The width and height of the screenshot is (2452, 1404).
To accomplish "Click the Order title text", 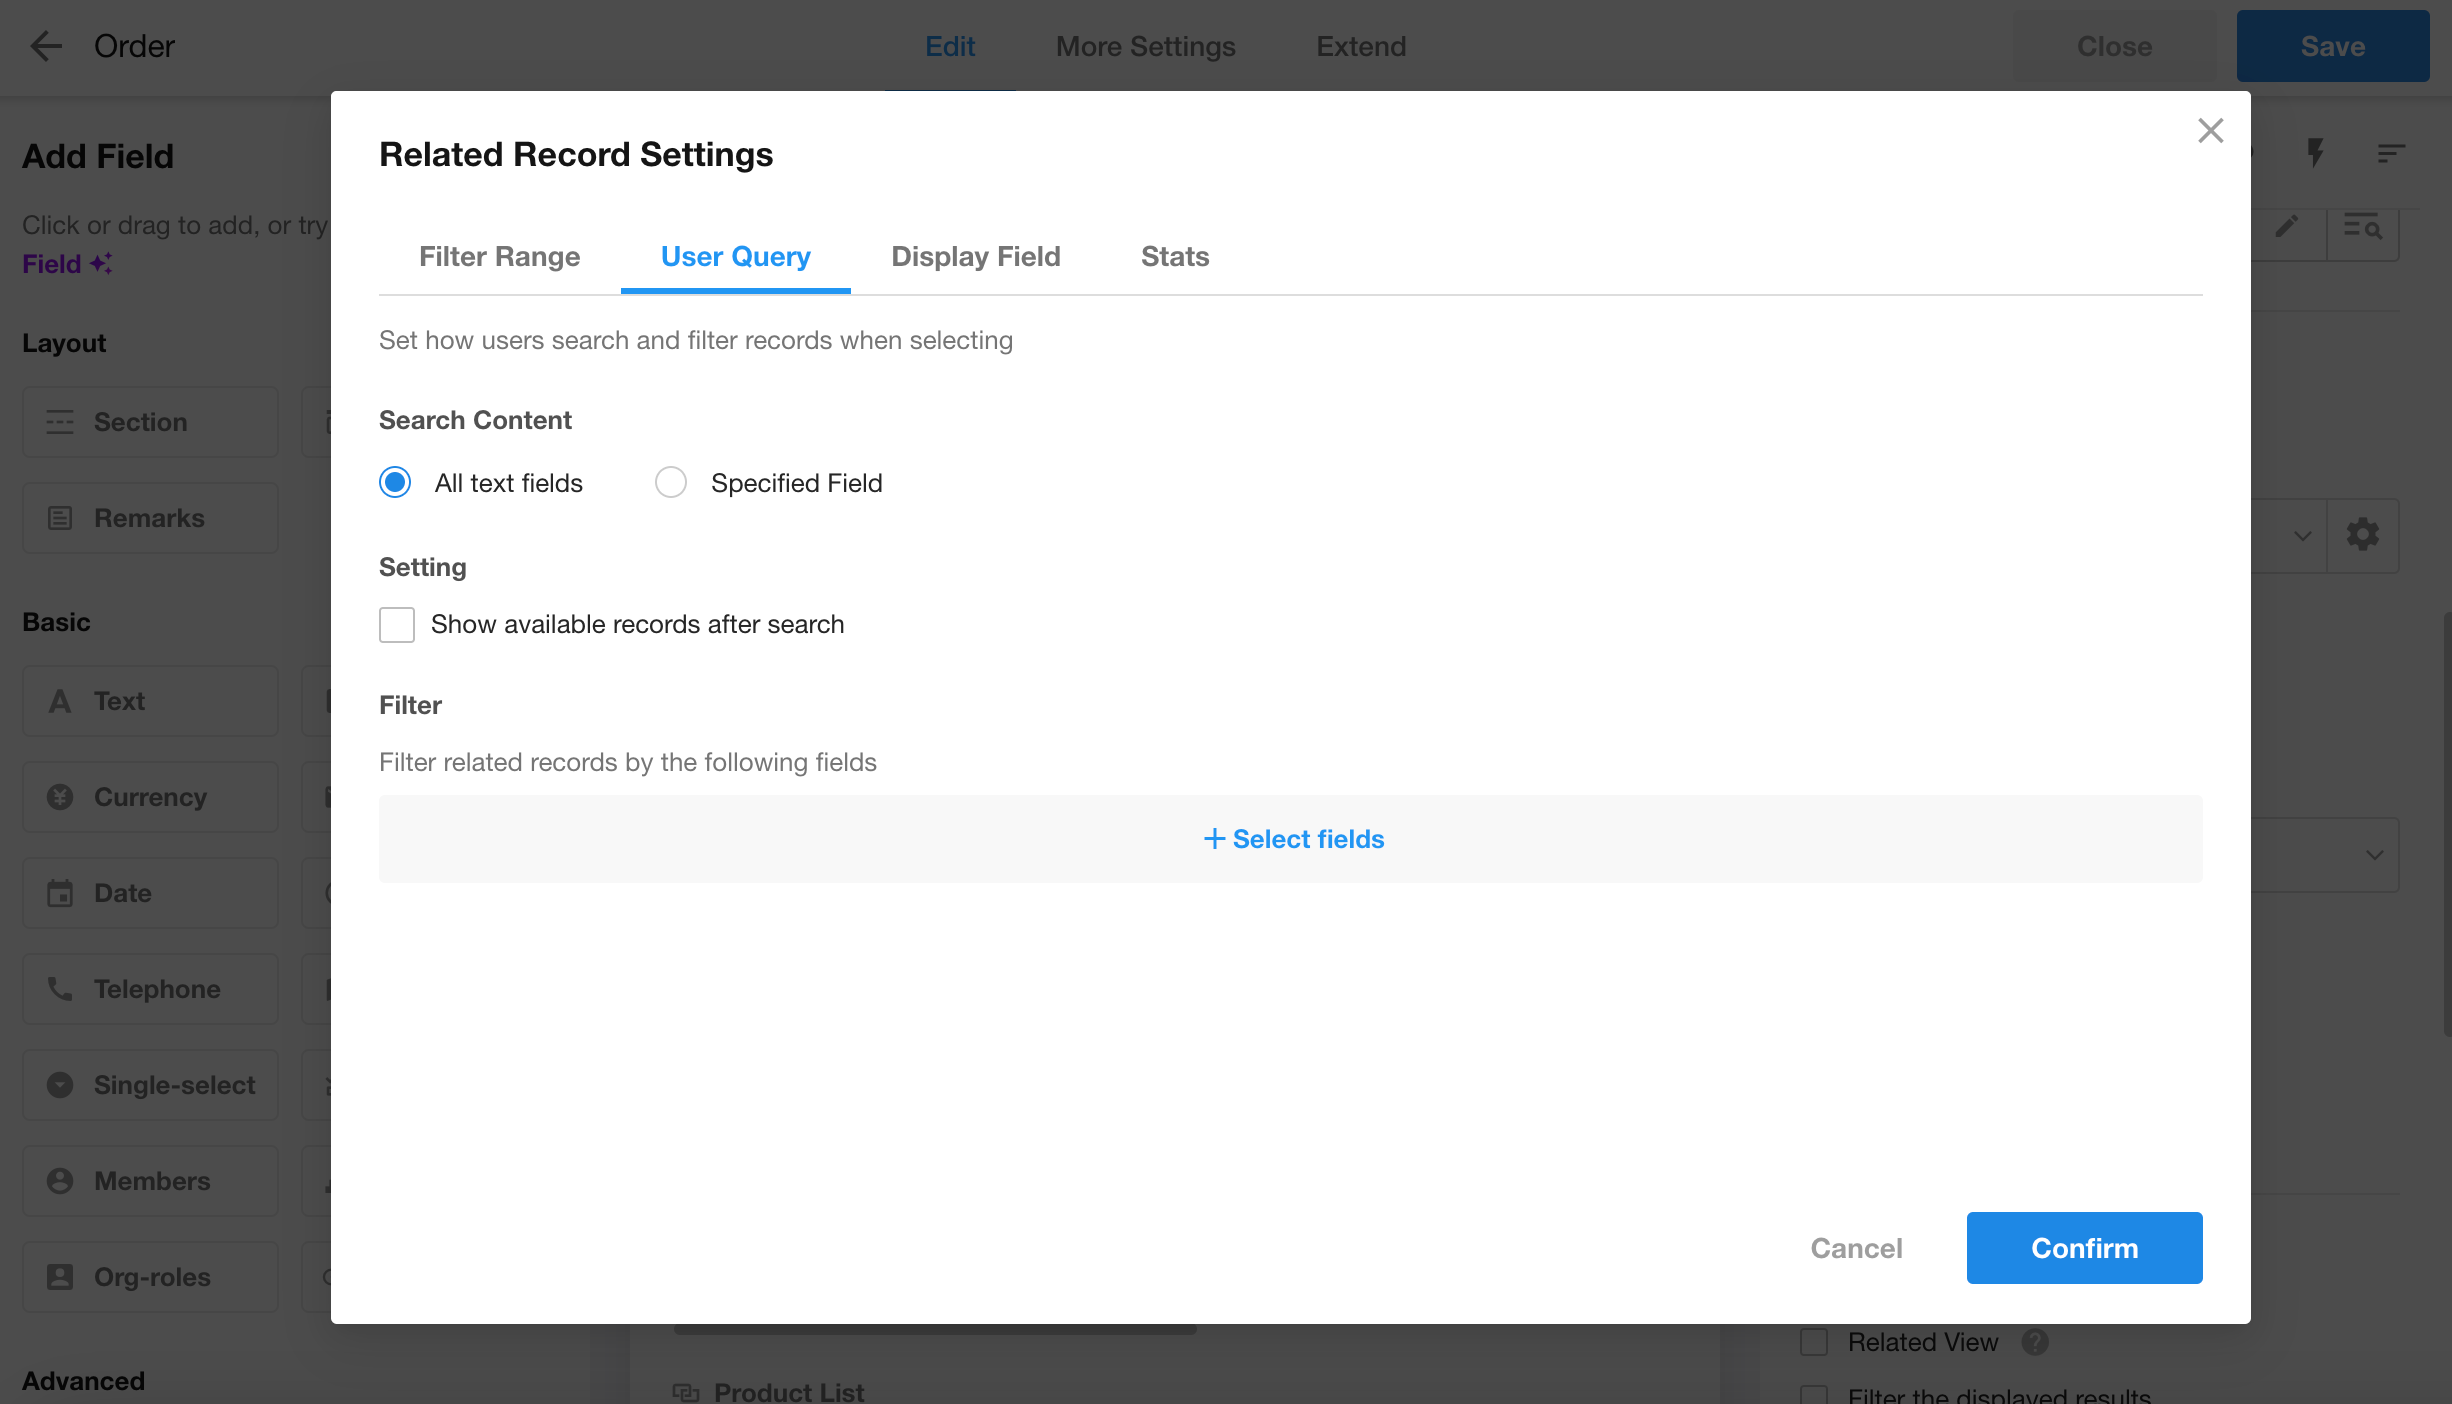I will pos(134,46).
